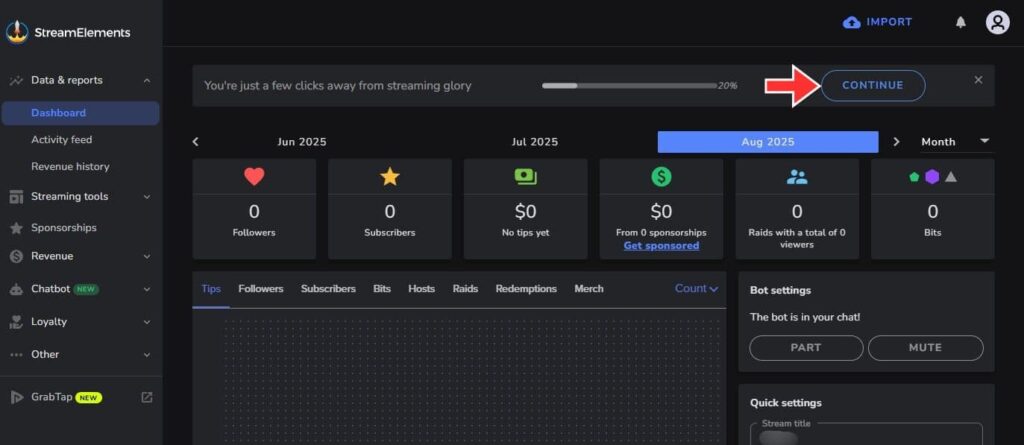1024x445 pixels.
Task: Click the colored Bits shapes icon
Action: 933,176
